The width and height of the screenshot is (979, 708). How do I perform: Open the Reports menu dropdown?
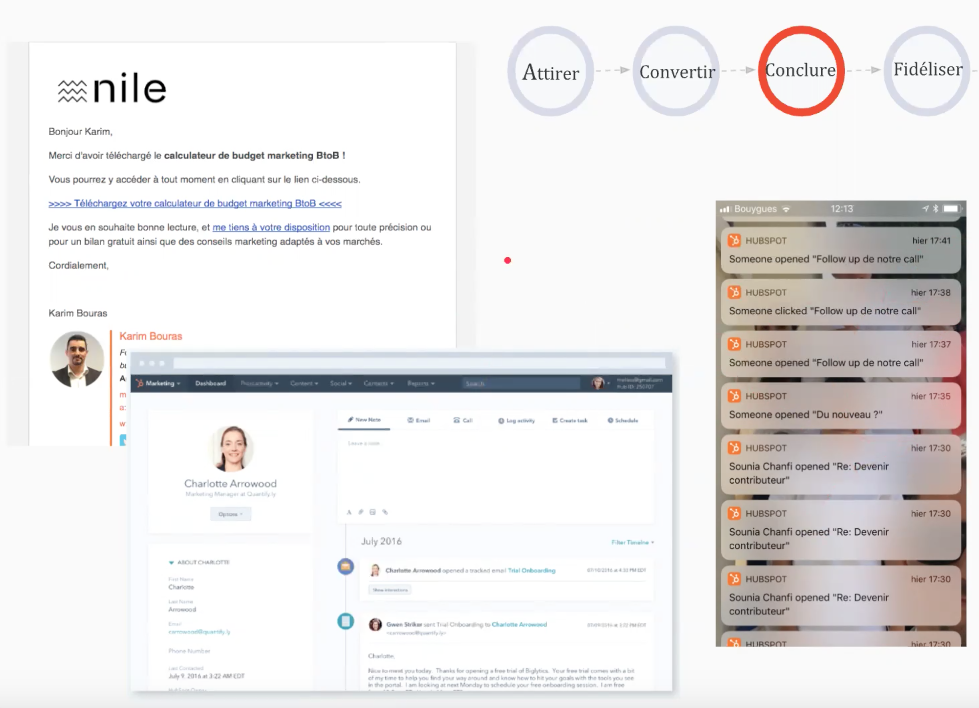[421, 383]
